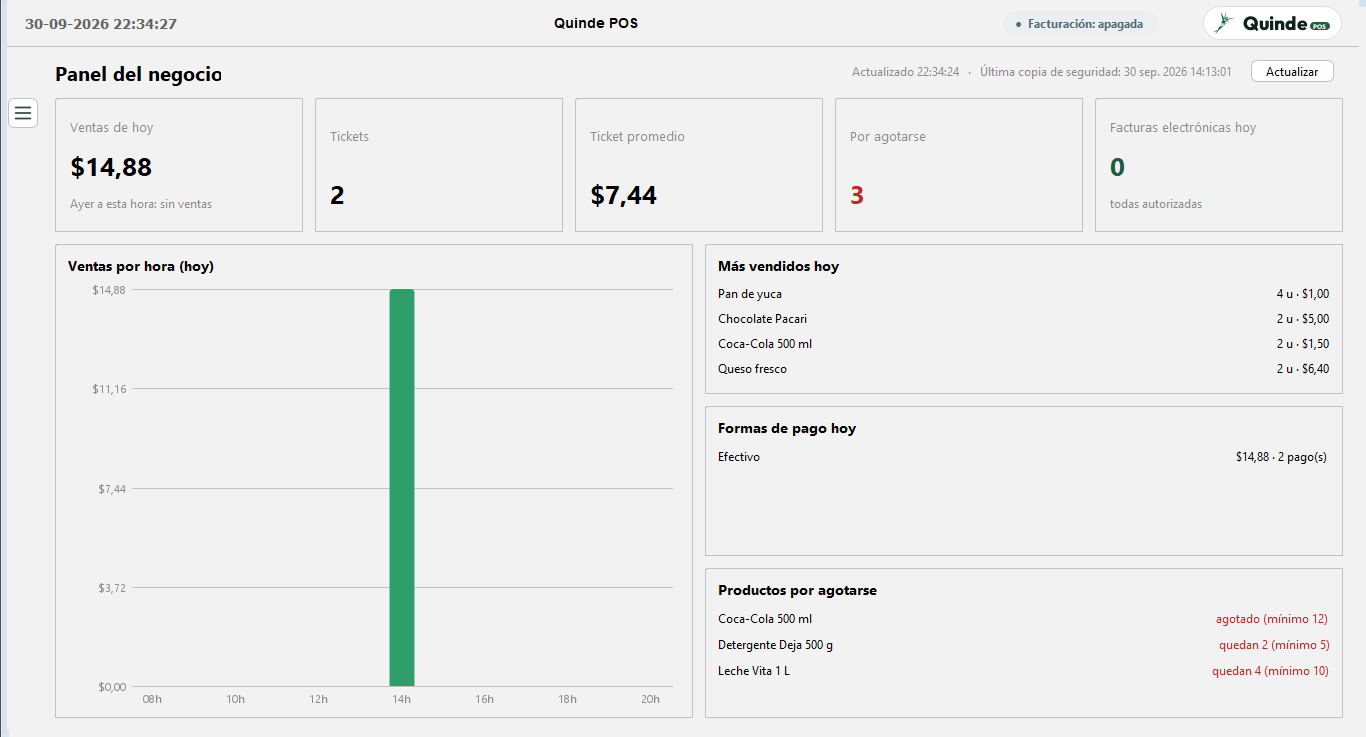Click the Actualizar button
The height and width of the screenshot is (737, 1366).
point(1292,72)
